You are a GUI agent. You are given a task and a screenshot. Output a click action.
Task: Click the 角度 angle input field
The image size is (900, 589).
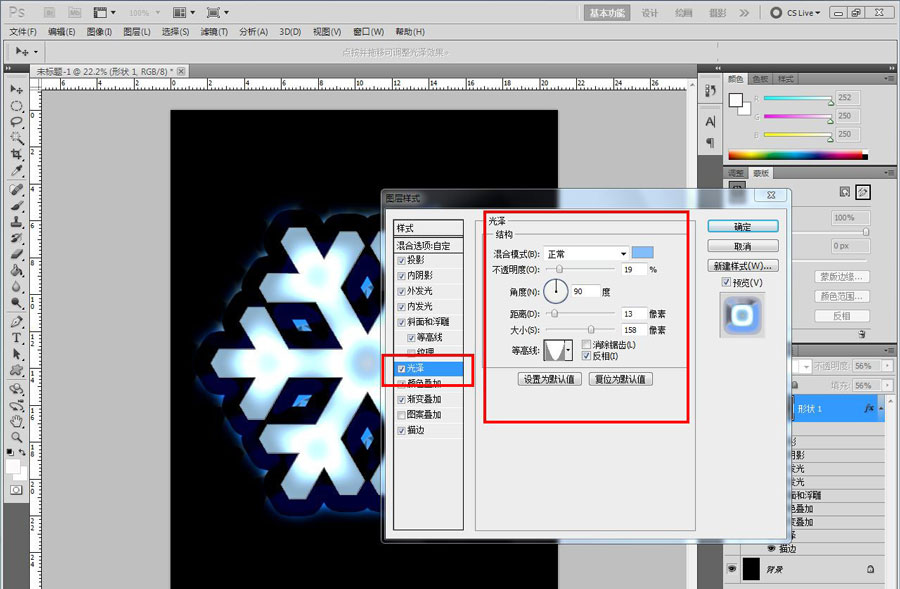point(585,291)
